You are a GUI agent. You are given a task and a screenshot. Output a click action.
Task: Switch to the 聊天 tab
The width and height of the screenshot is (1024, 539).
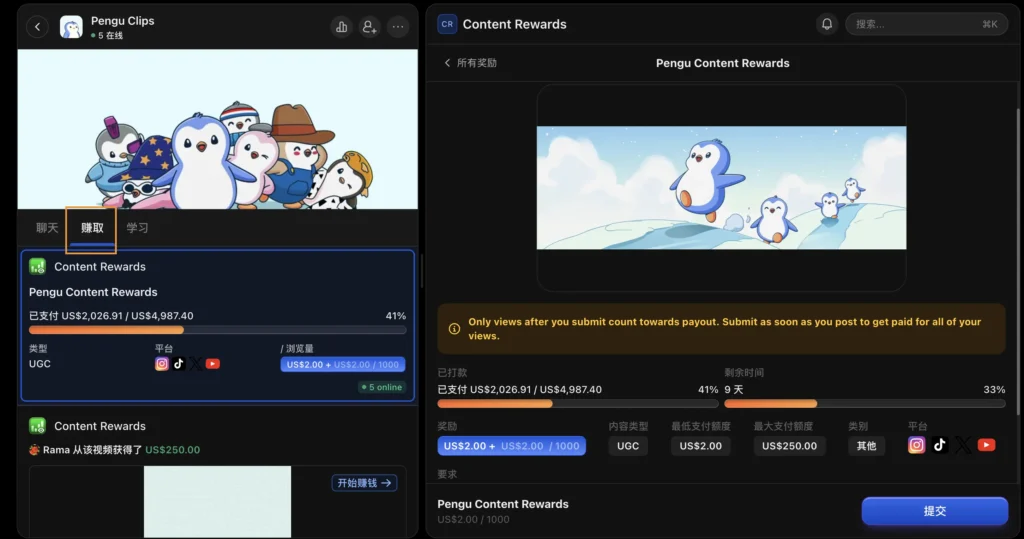coord(47,228)
